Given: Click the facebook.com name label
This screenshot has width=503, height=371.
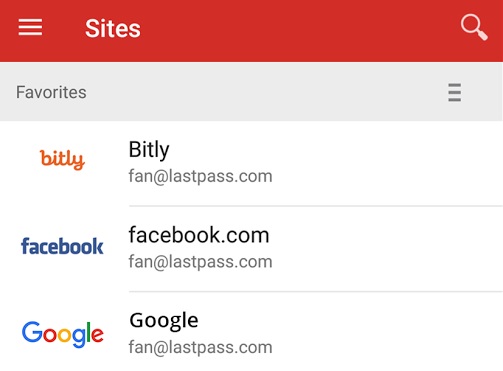Looking at the screenshot, I should [x=199, y=235].
